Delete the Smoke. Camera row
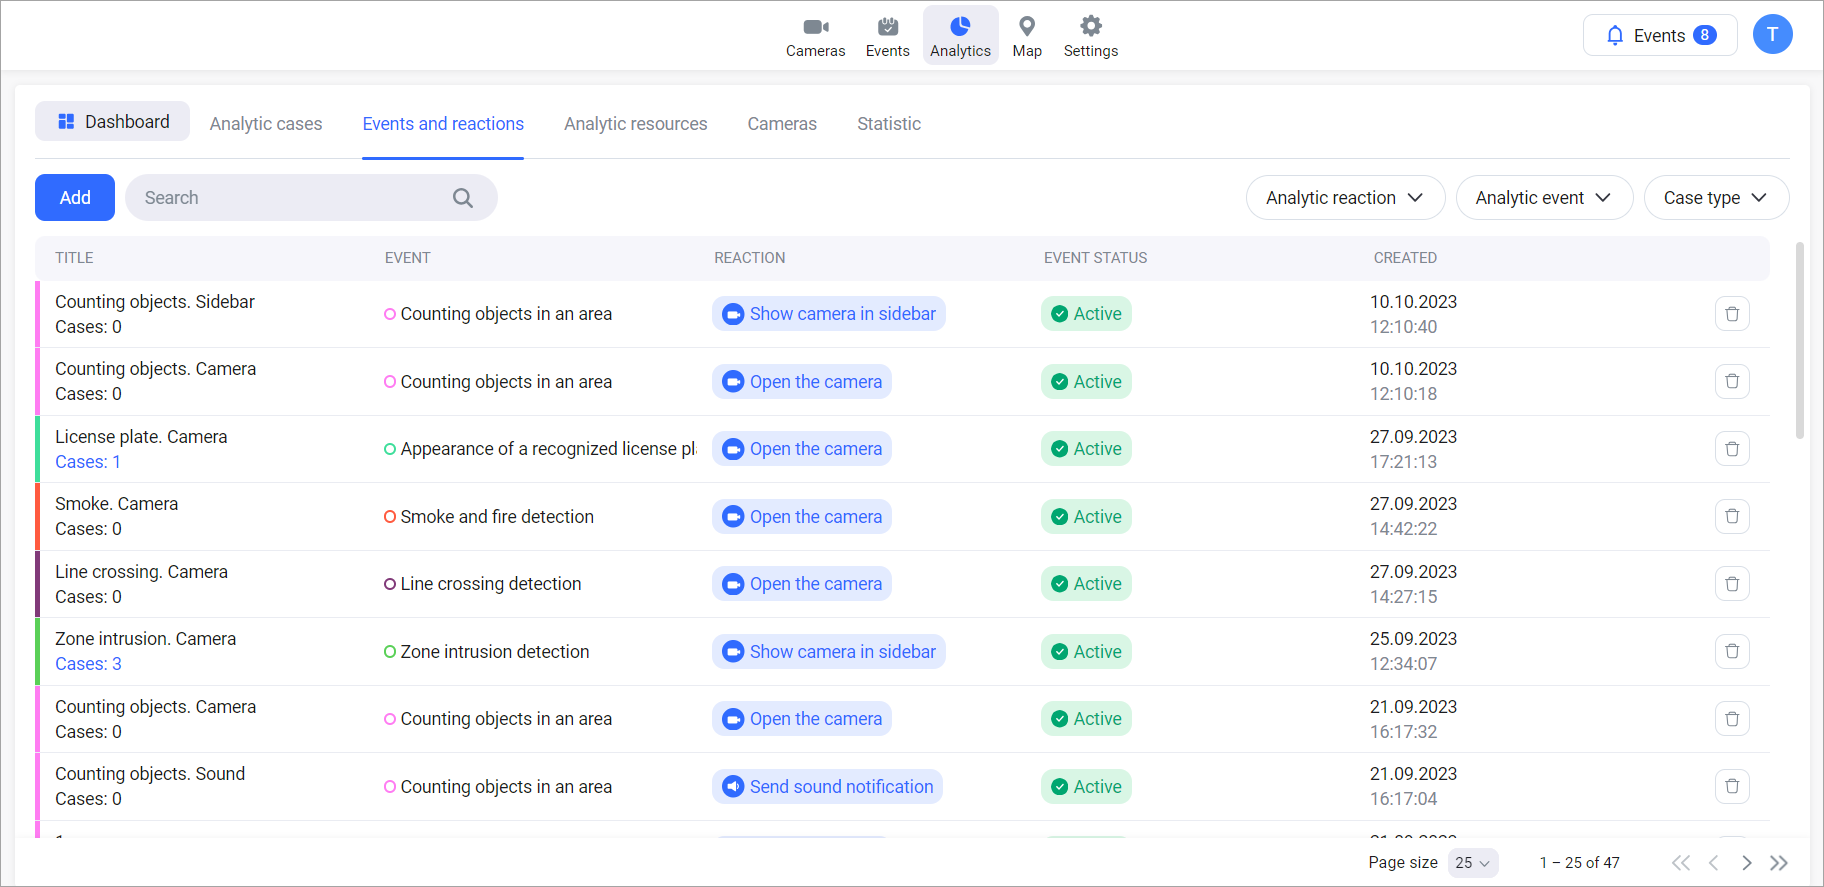The width and height of the screenshot is (1824, 887). coord(1732,517)
